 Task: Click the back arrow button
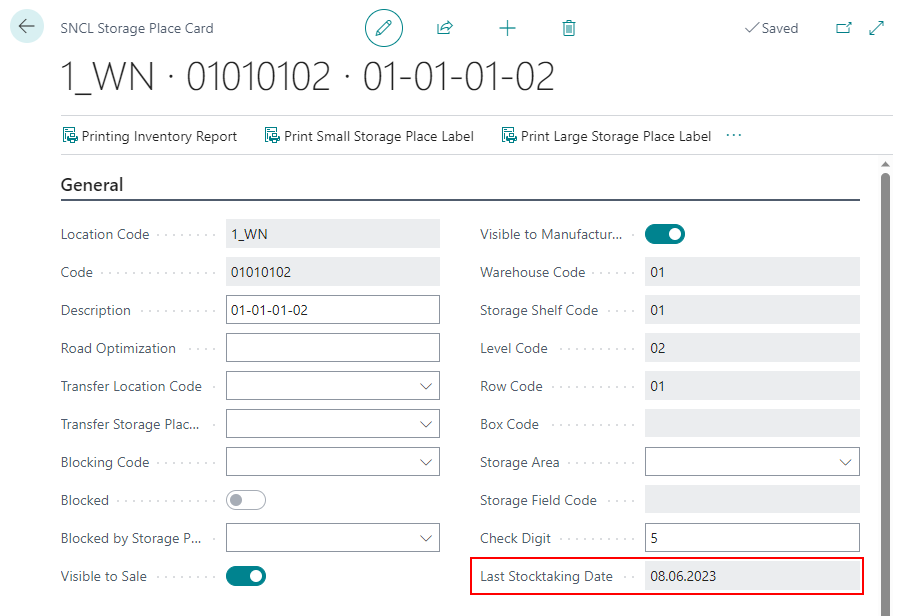tap(26, 27)
